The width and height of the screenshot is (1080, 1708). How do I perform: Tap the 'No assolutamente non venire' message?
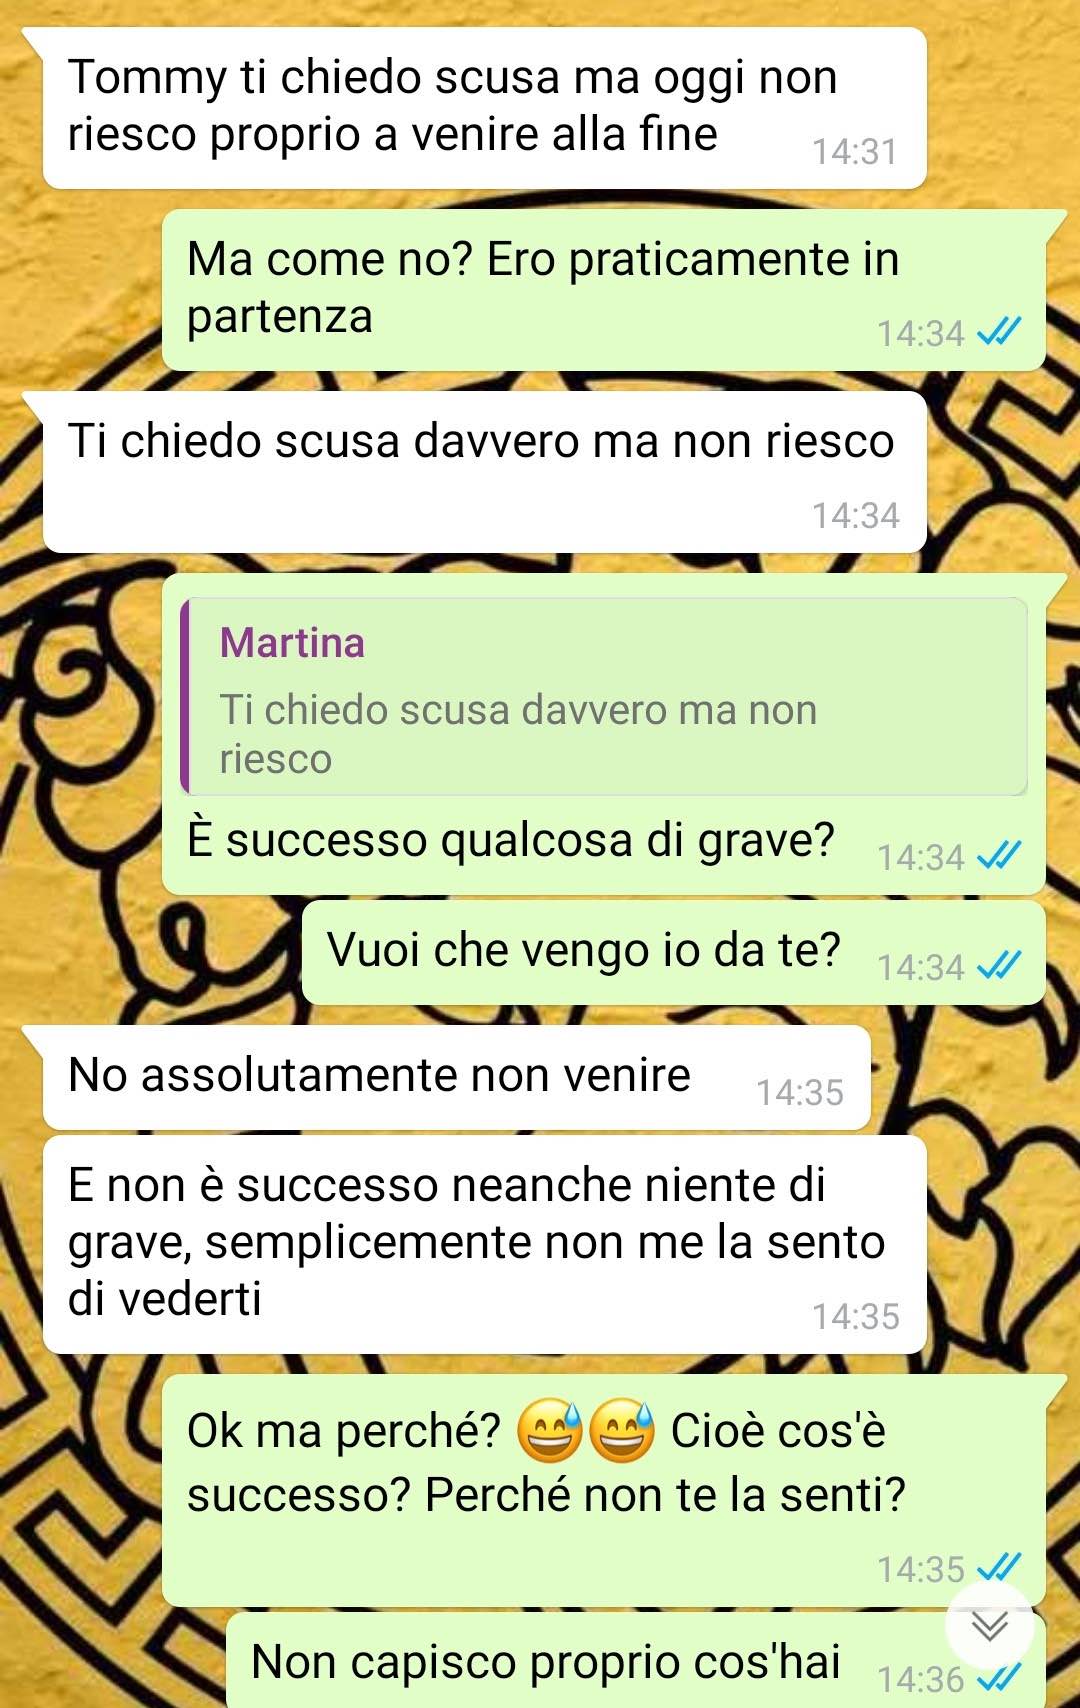coord(457,1078)
